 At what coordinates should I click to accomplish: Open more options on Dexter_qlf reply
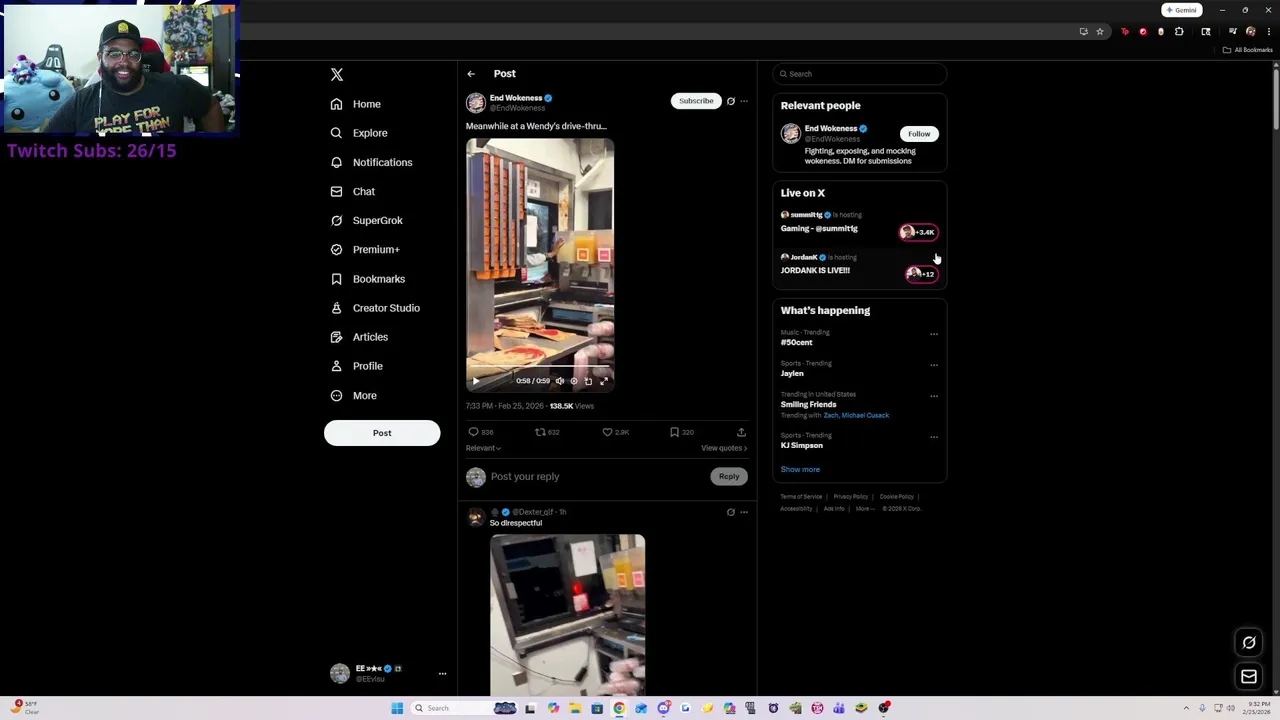744,512
